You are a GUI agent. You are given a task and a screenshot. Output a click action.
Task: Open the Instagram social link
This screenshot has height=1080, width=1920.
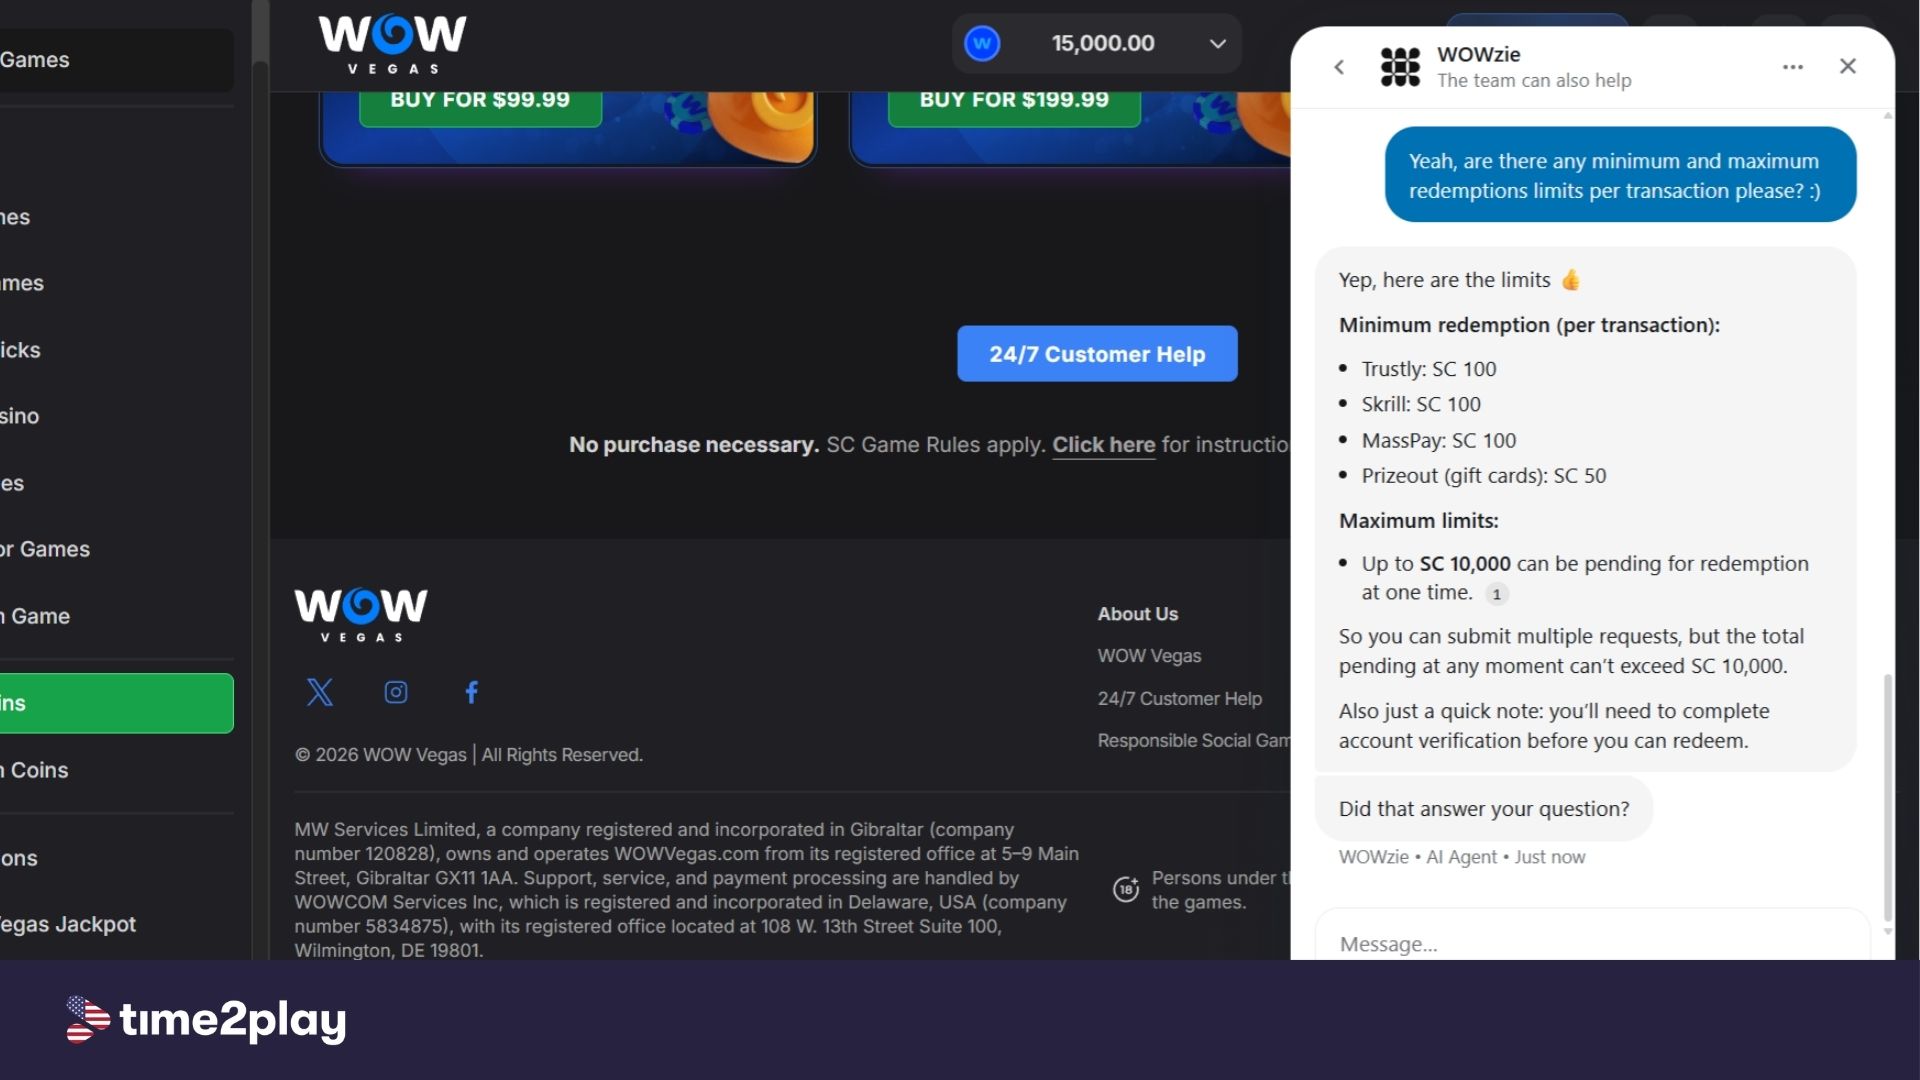[396, 692]
